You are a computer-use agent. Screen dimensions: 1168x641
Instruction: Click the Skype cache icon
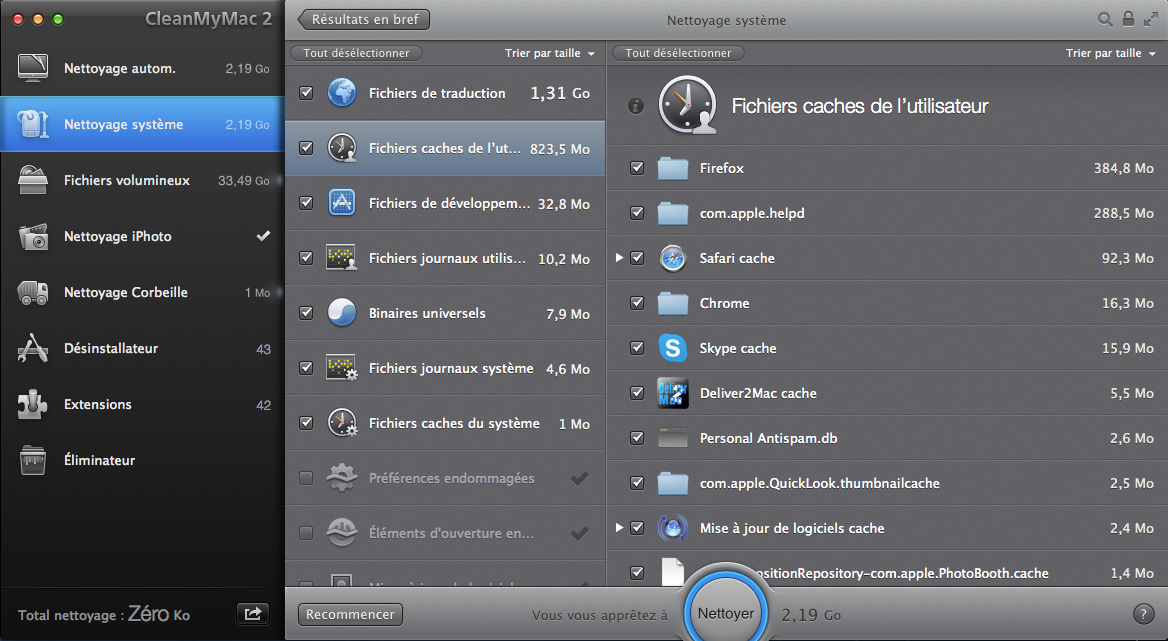click(x=673, y=348)
